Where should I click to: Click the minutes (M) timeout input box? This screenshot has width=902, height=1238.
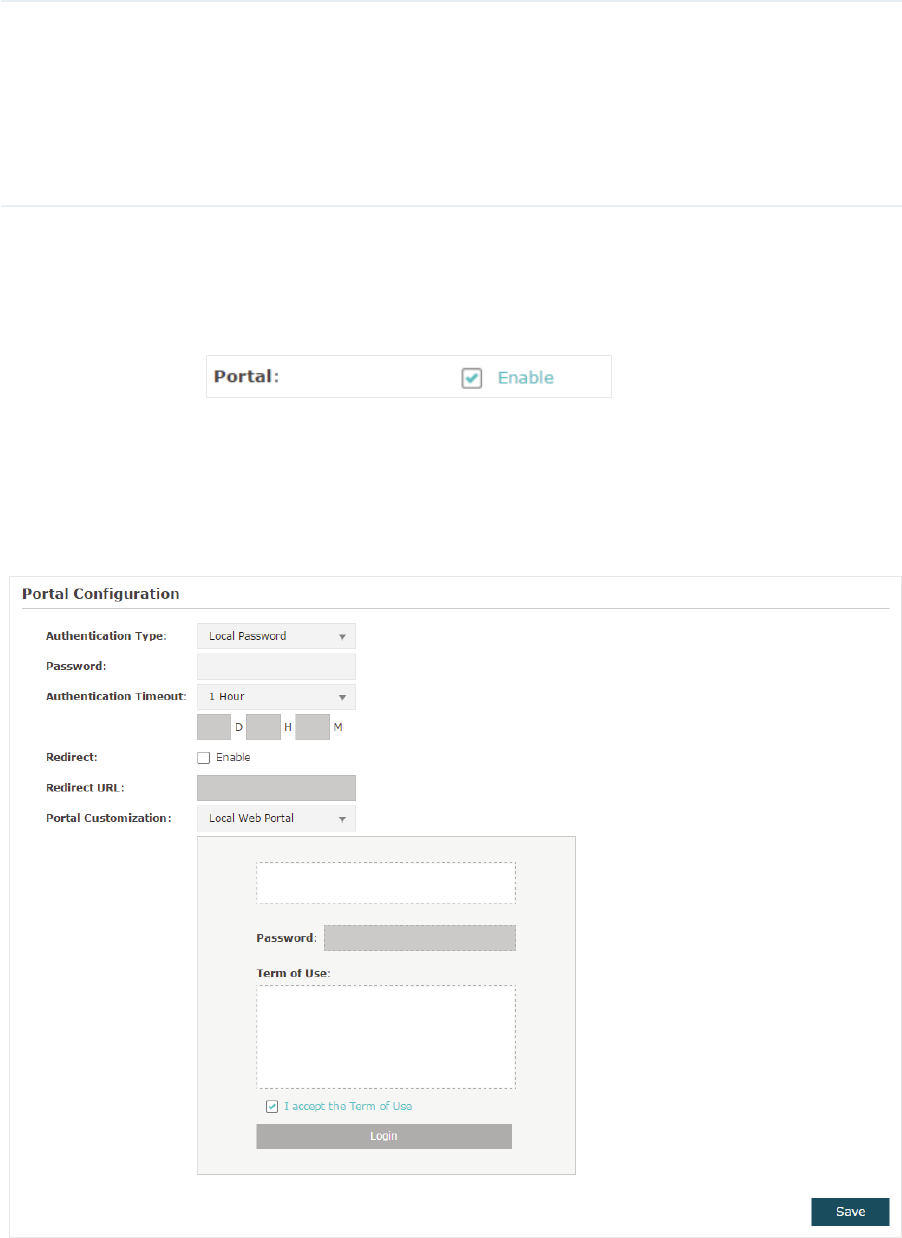313,727
